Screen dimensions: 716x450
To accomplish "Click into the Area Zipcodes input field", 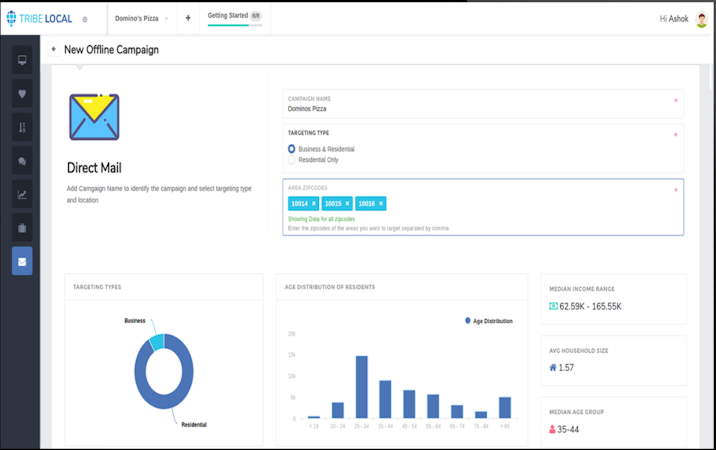I will pos(483,207).
